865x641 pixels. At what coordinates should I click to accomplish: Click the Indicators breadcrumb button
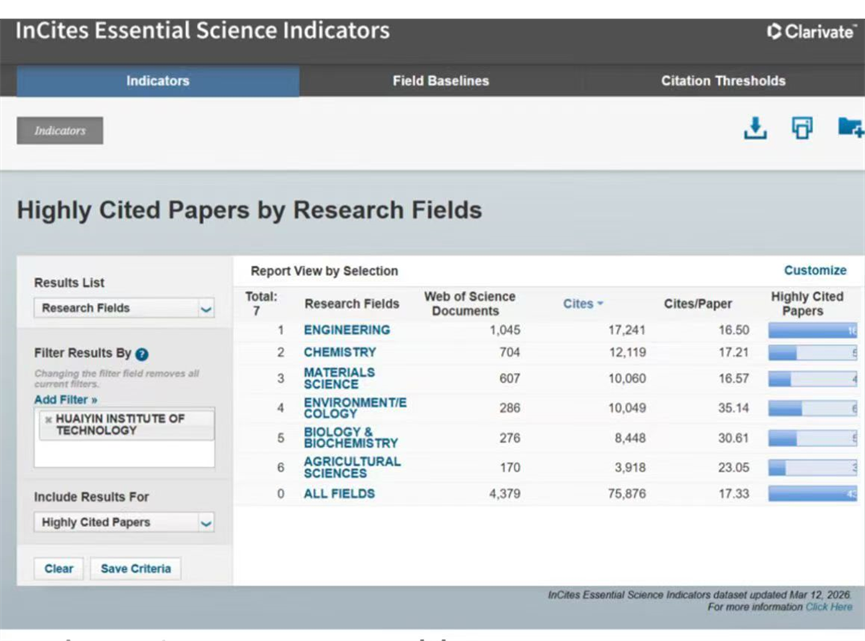[60, 131]
